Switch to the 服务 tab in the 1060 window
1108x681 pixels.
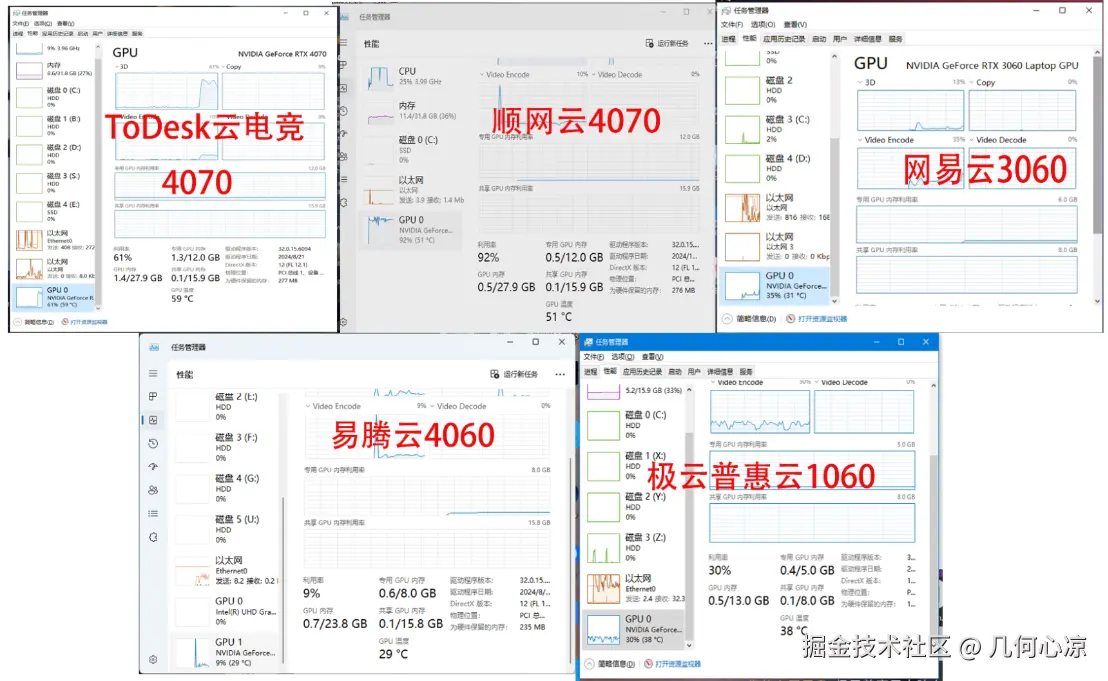point(748,369)
